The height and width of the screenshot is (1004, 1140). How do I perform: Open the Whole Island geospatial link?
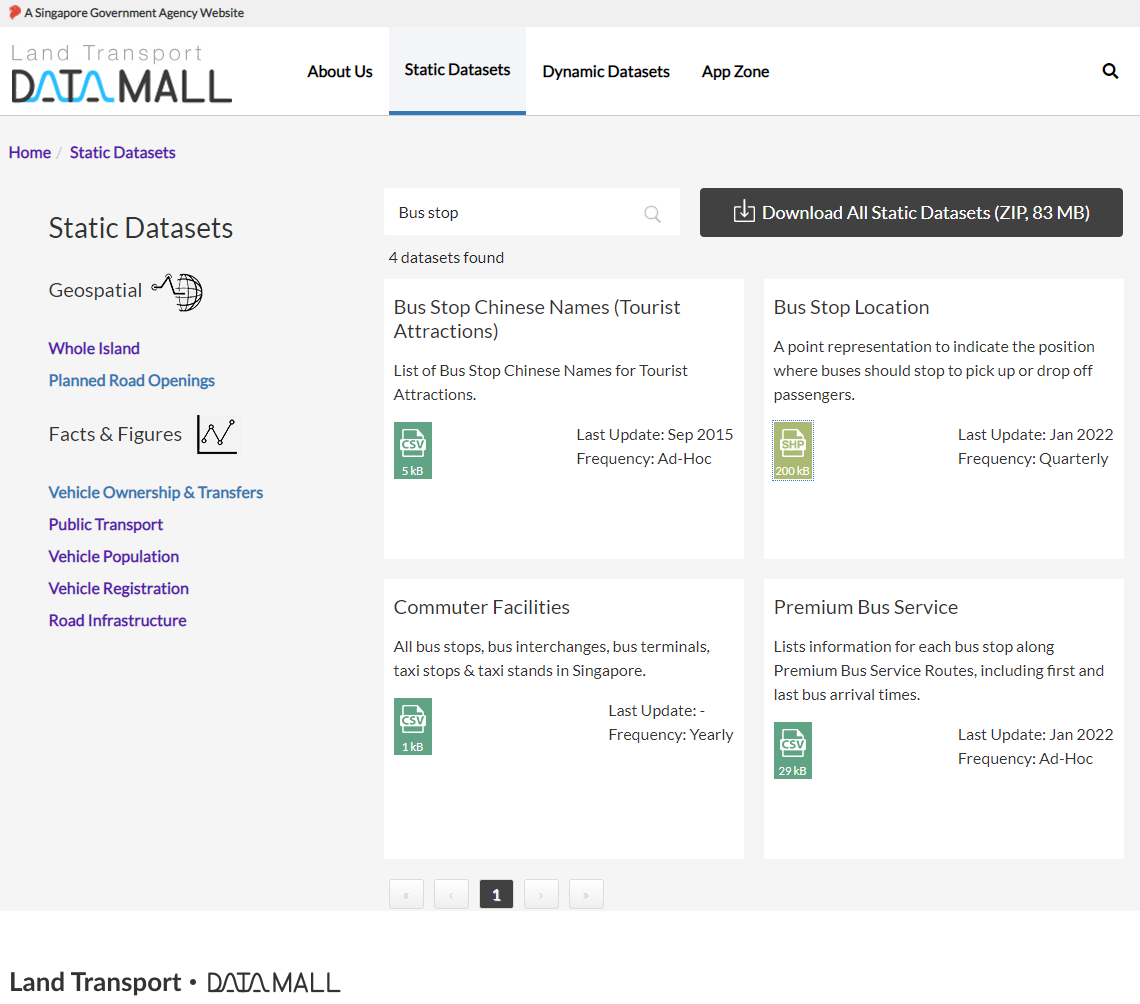point(94,348)
